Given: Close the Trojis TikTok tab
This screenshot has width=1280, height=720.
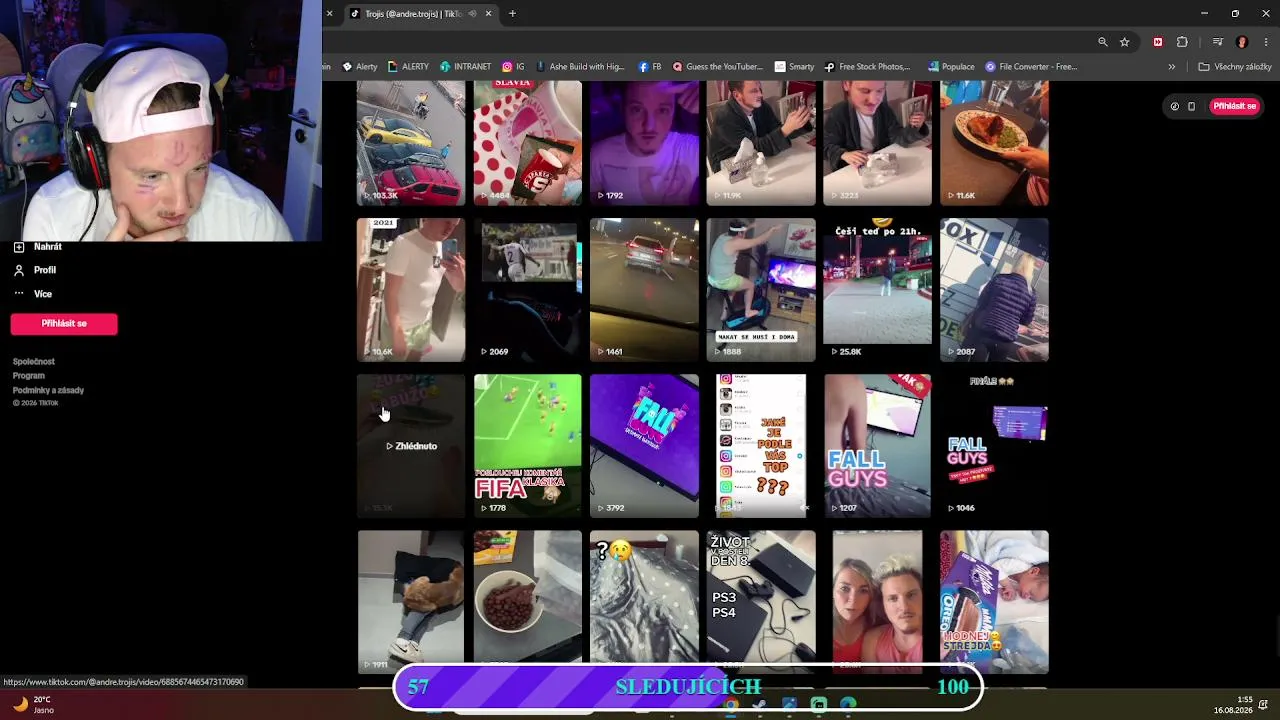Looking at the screenshot, I should [x=489, y=14].
